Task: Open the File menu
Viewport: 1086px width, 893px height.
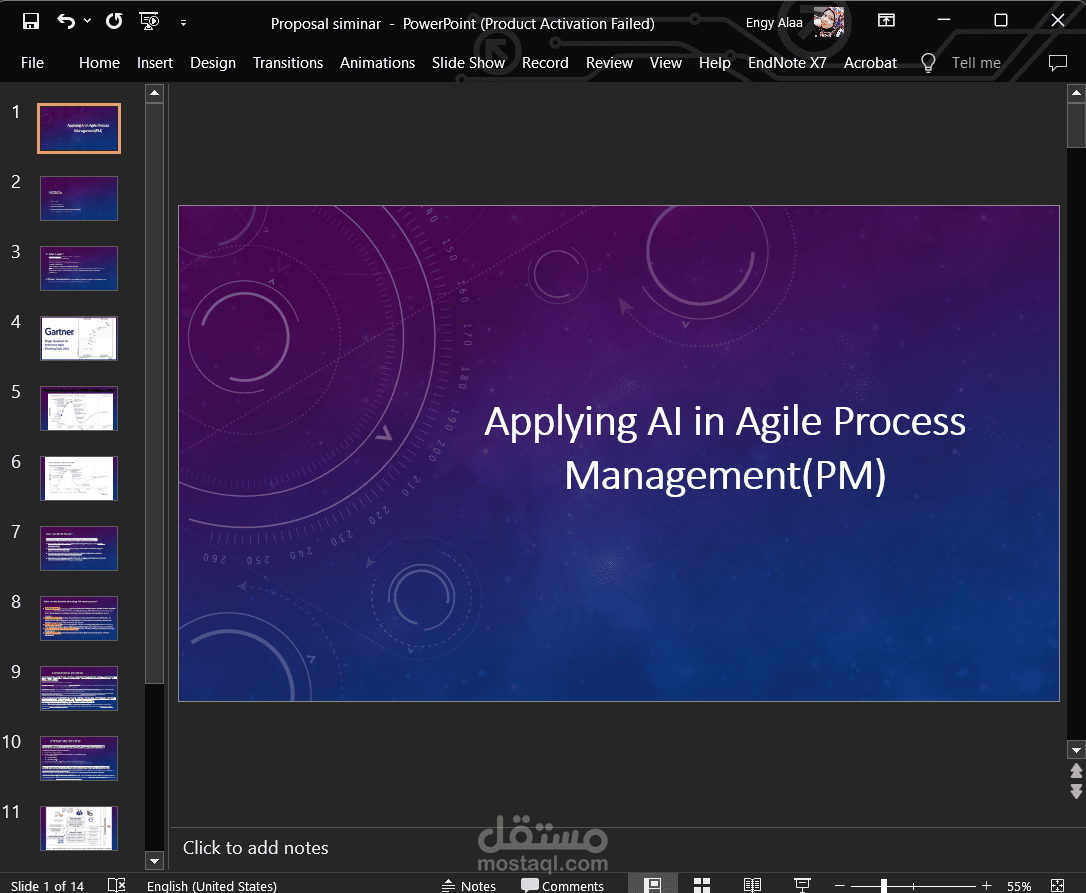Action: point(32,63)
